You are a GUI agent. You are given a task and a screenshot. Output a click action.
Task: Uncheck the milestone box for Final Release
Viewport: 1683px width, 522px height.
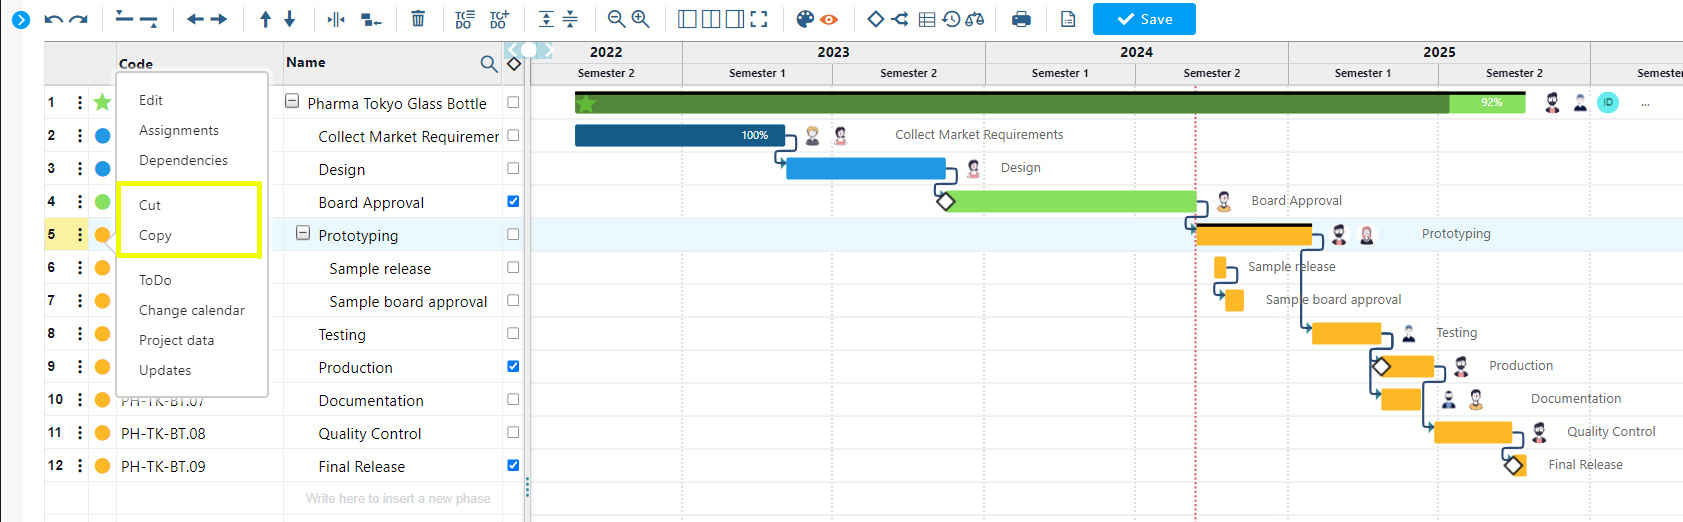pos(513,465)
